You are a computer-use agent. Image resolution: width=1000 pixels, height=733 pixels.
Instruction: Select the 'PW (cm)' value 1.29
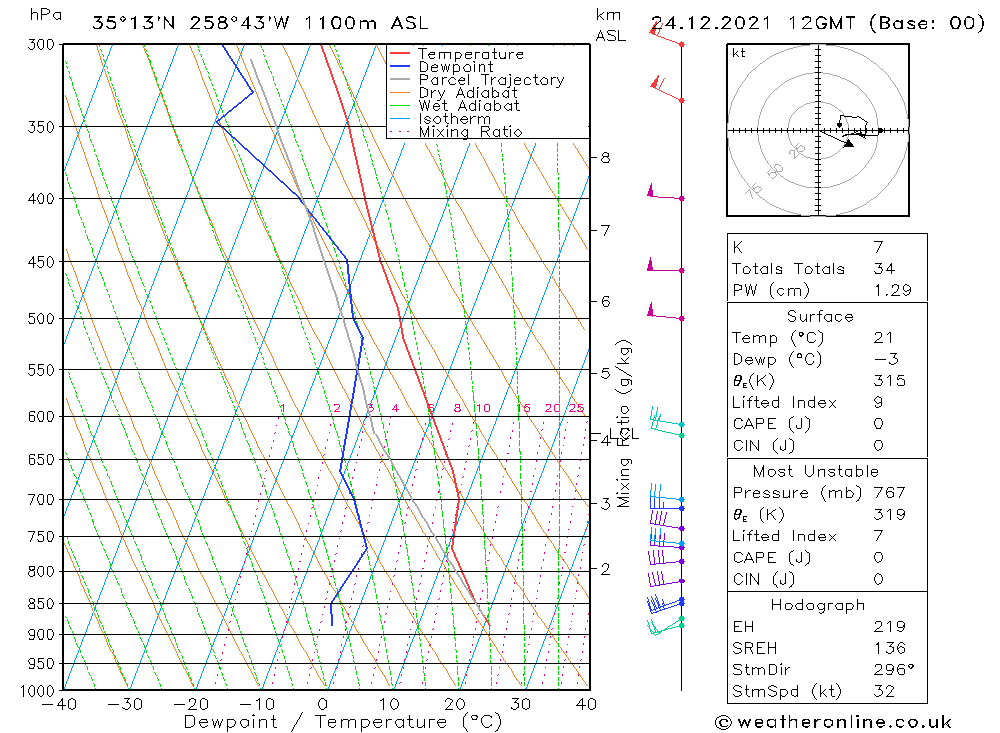tap(893, 290)
